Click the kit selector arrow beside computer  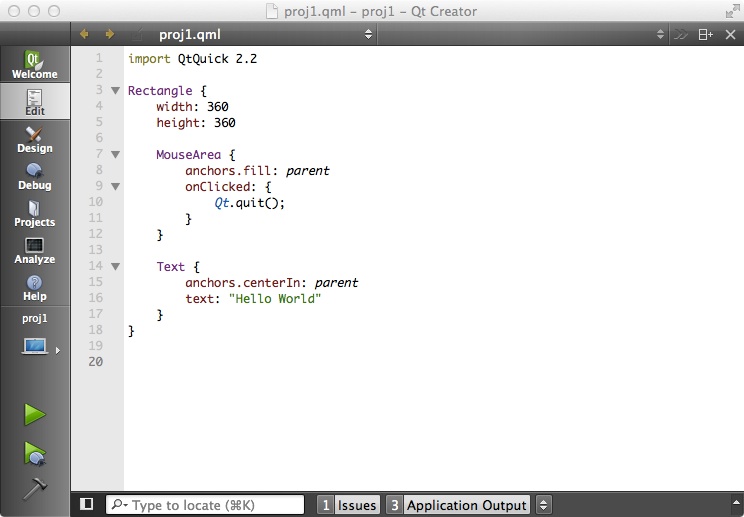[57, 351]
